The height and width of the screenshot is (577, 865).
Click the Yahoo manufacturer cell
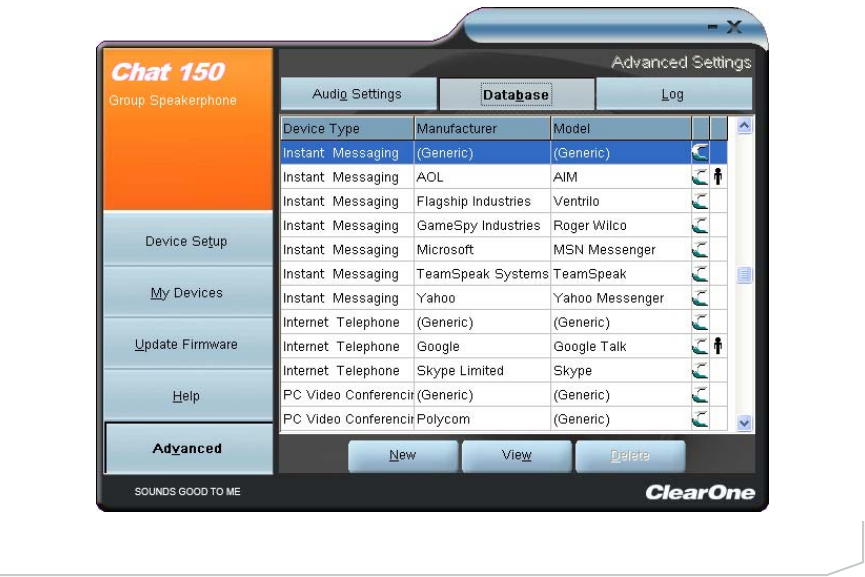482,298
